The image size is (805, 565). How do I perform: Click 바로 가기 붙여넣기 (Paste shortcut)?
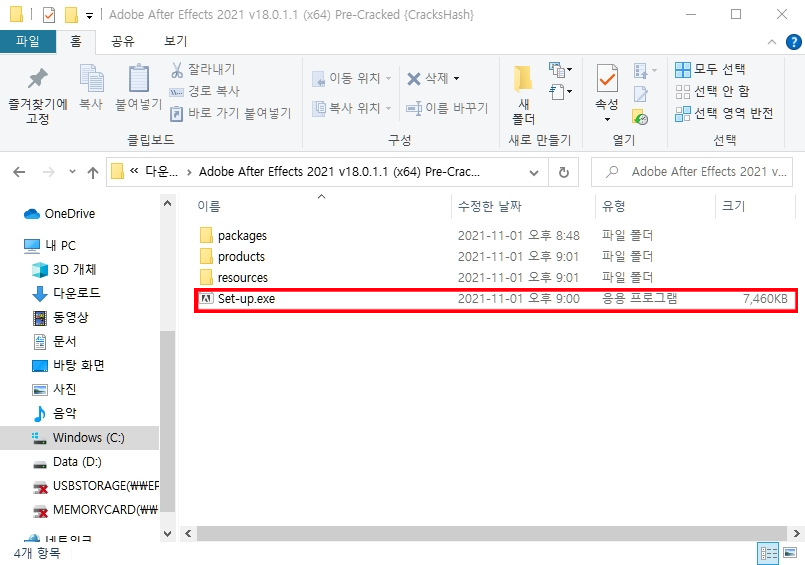click(231, 113)
